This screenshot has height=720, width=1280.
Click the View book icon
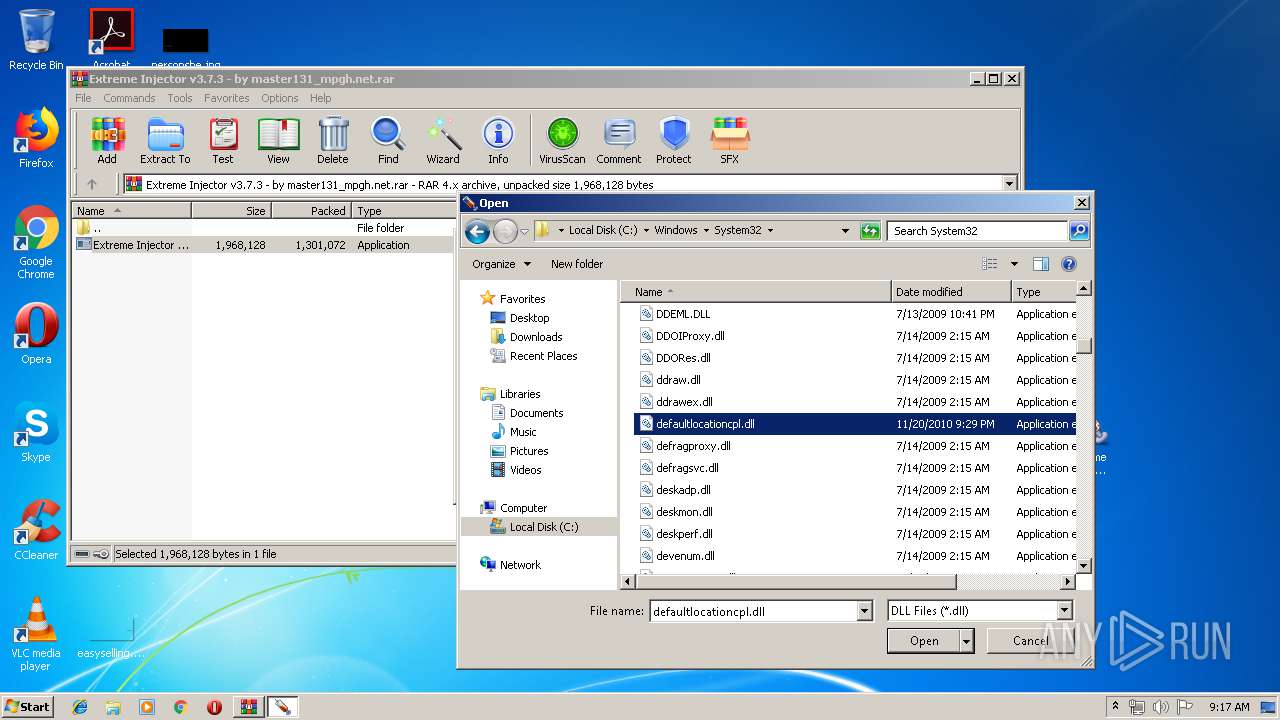point(278,140)
